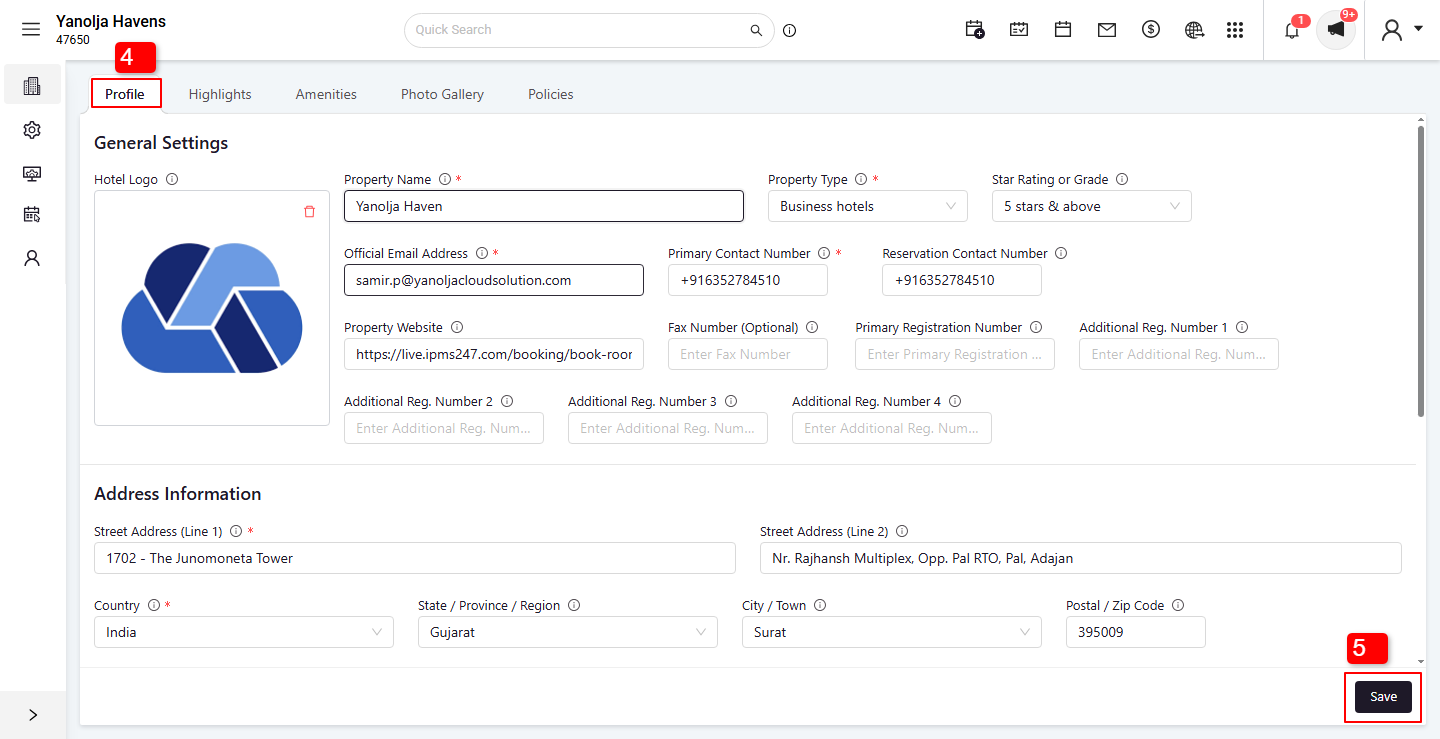Click the Additional Reg. Number 3 field
1440x739 pixels.
click(668, 428)
